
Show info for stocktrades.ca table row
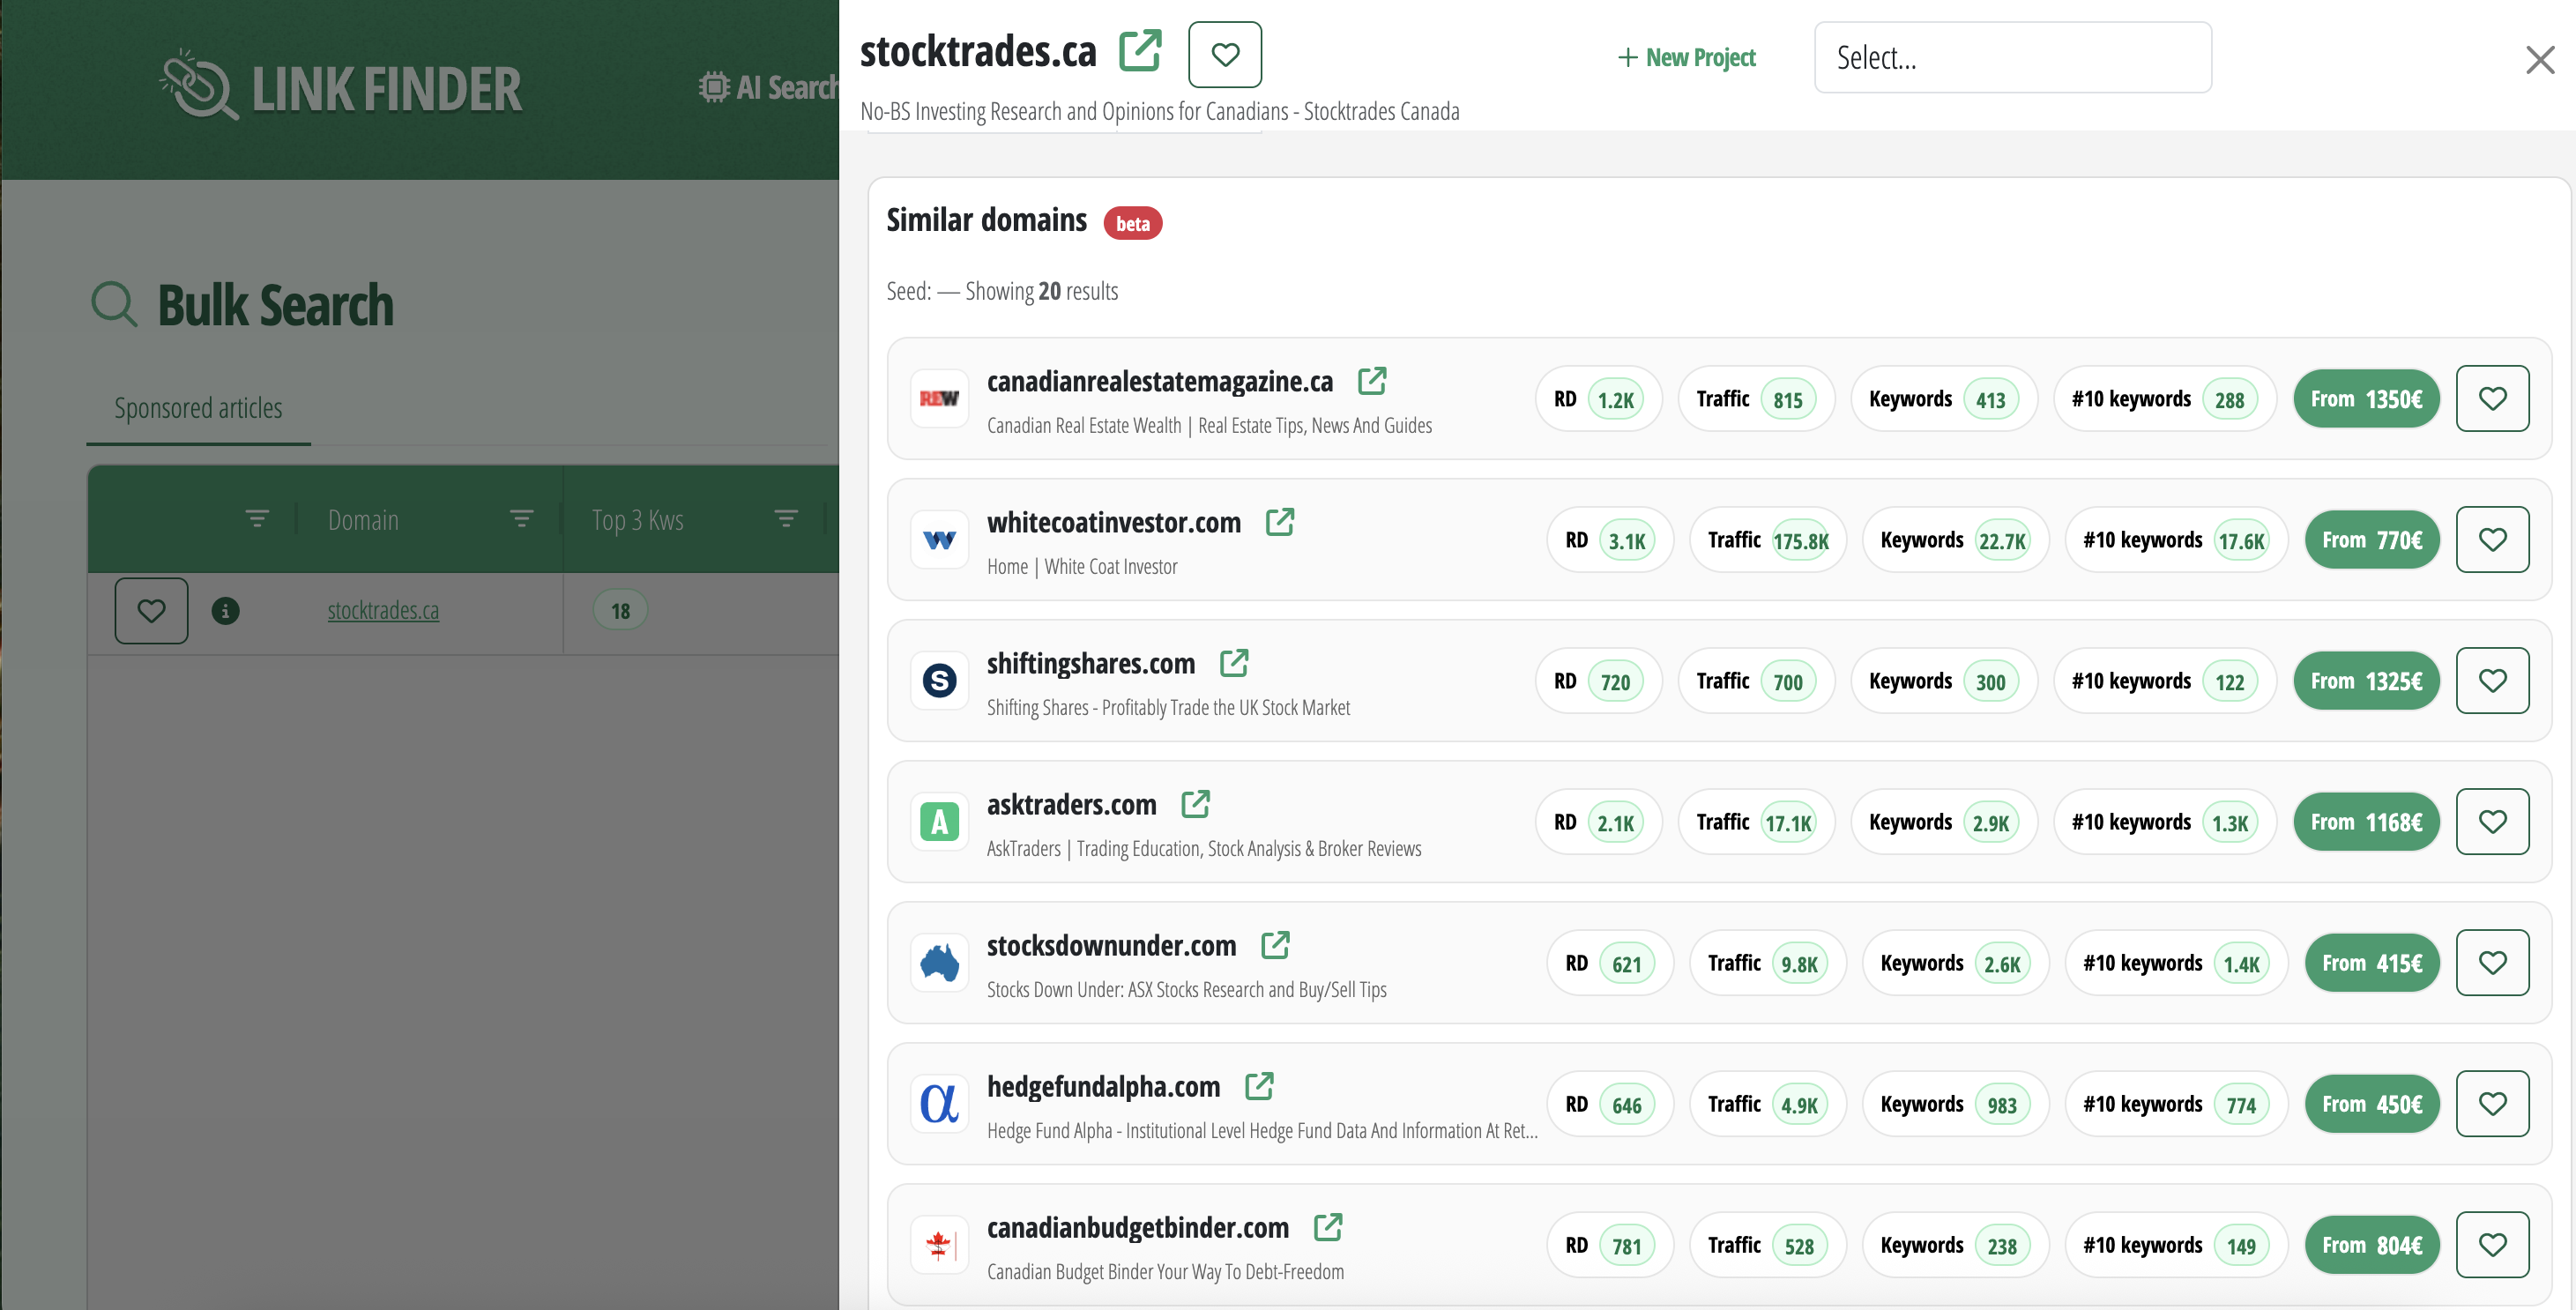225,610
